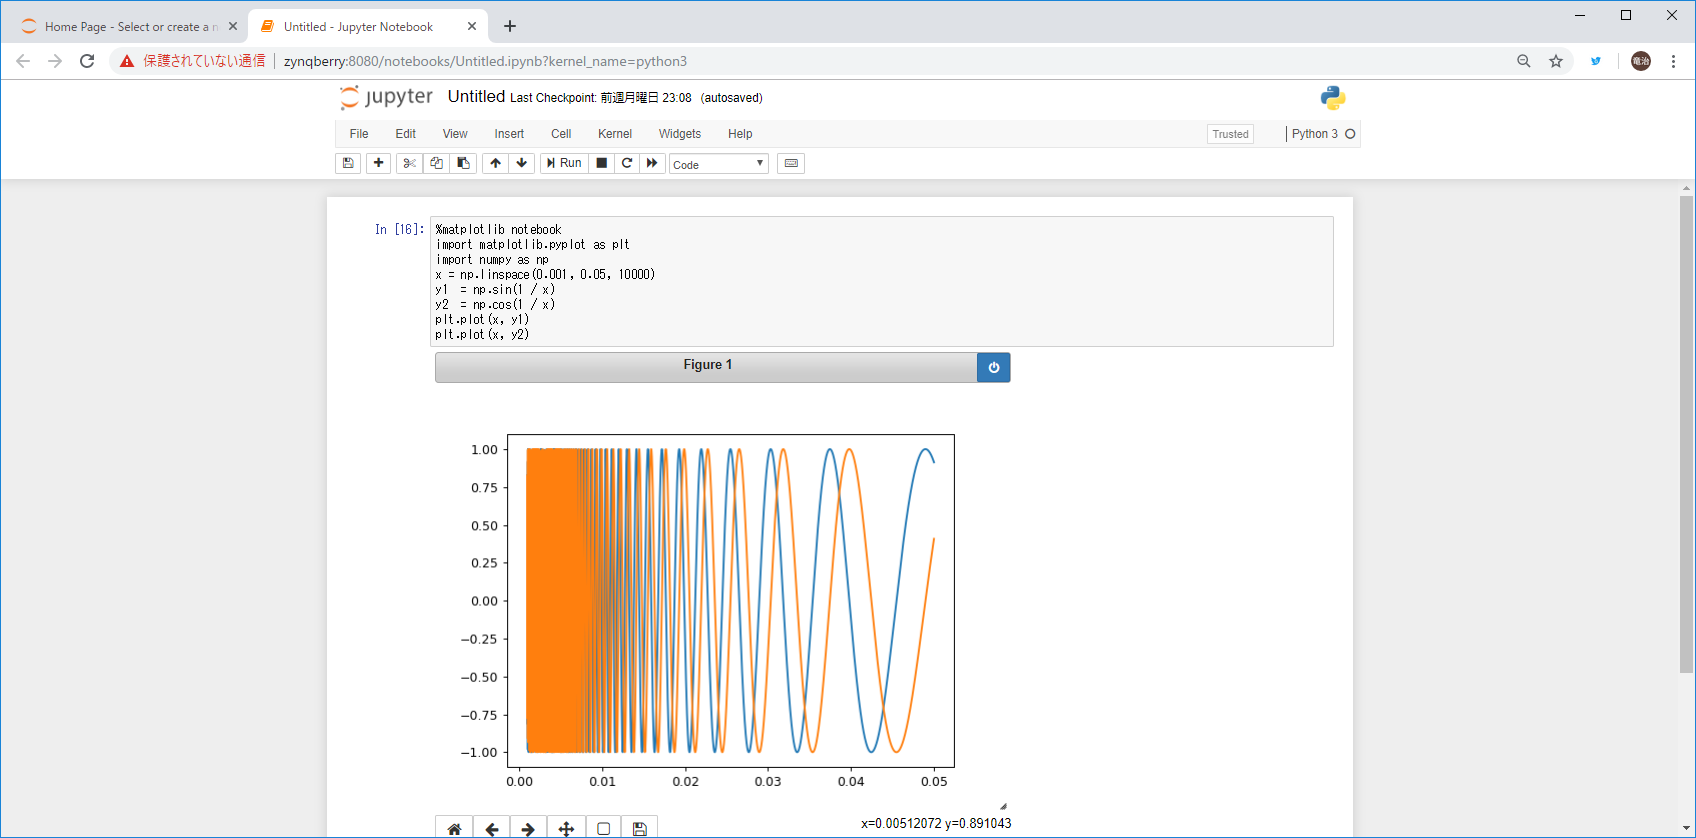Viewport: 1696px width, 838px height.
Task: Restart the kernel using circular arrow icon
Action: pyautogui.click(x=627, y=163)
